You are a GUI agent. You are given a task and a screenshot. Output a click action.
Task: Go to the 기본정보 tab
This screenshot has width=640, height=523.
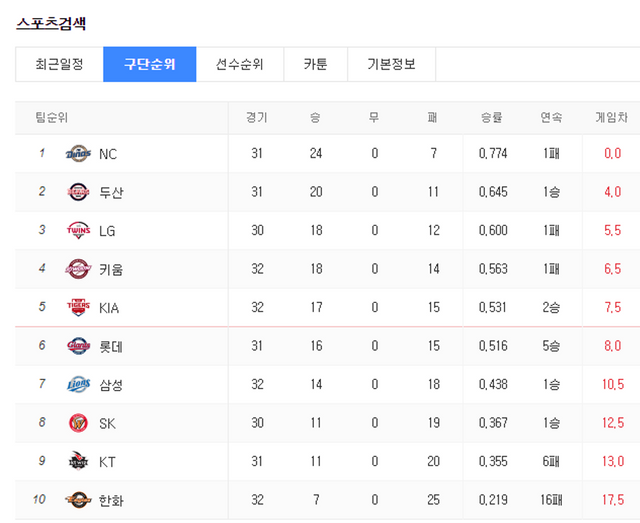pyautogui.click(x=391, y=65)
